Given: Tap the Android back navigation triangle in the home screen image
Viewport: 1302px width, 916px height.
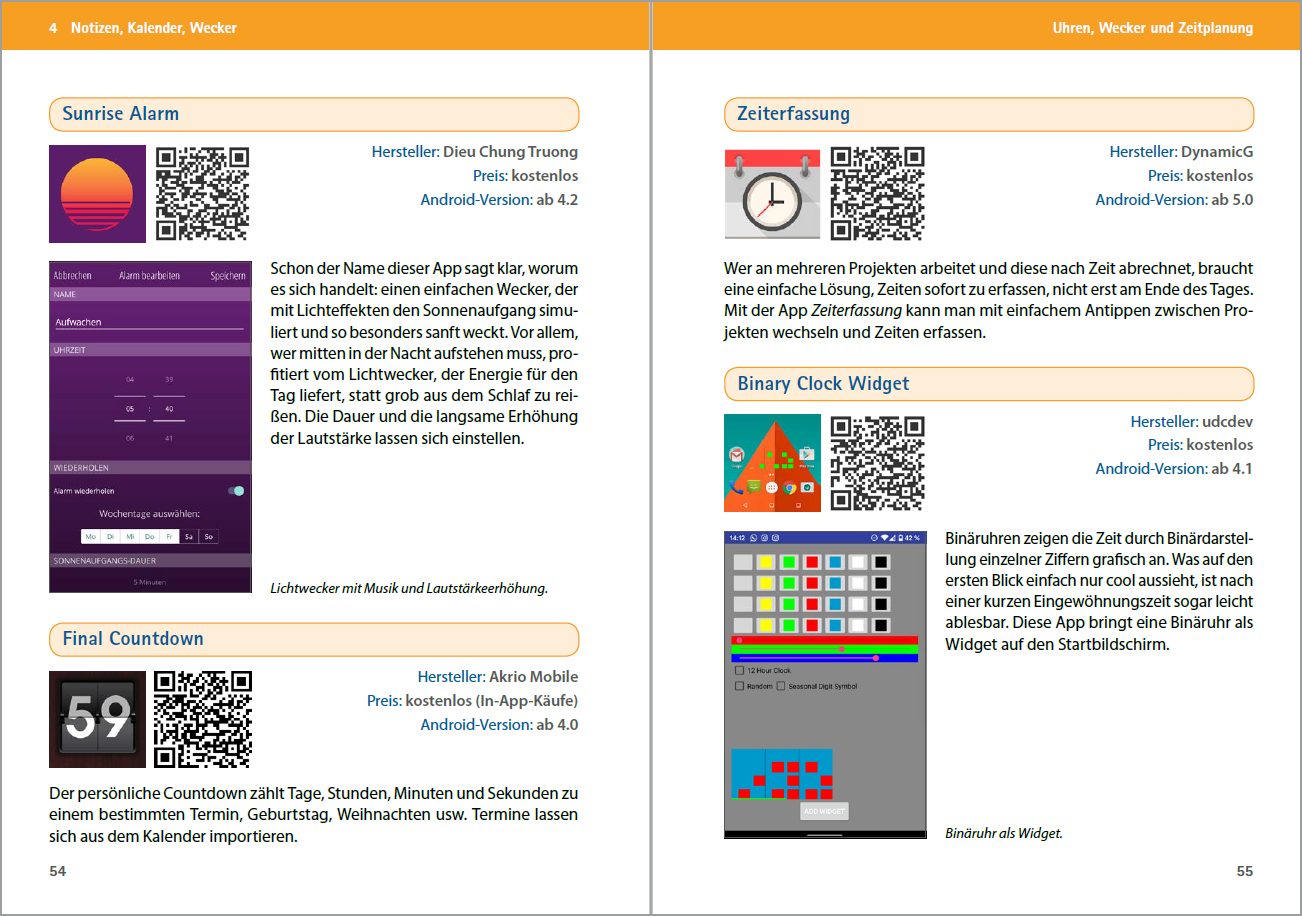Looking at the screenshot, I should [745, 505].
